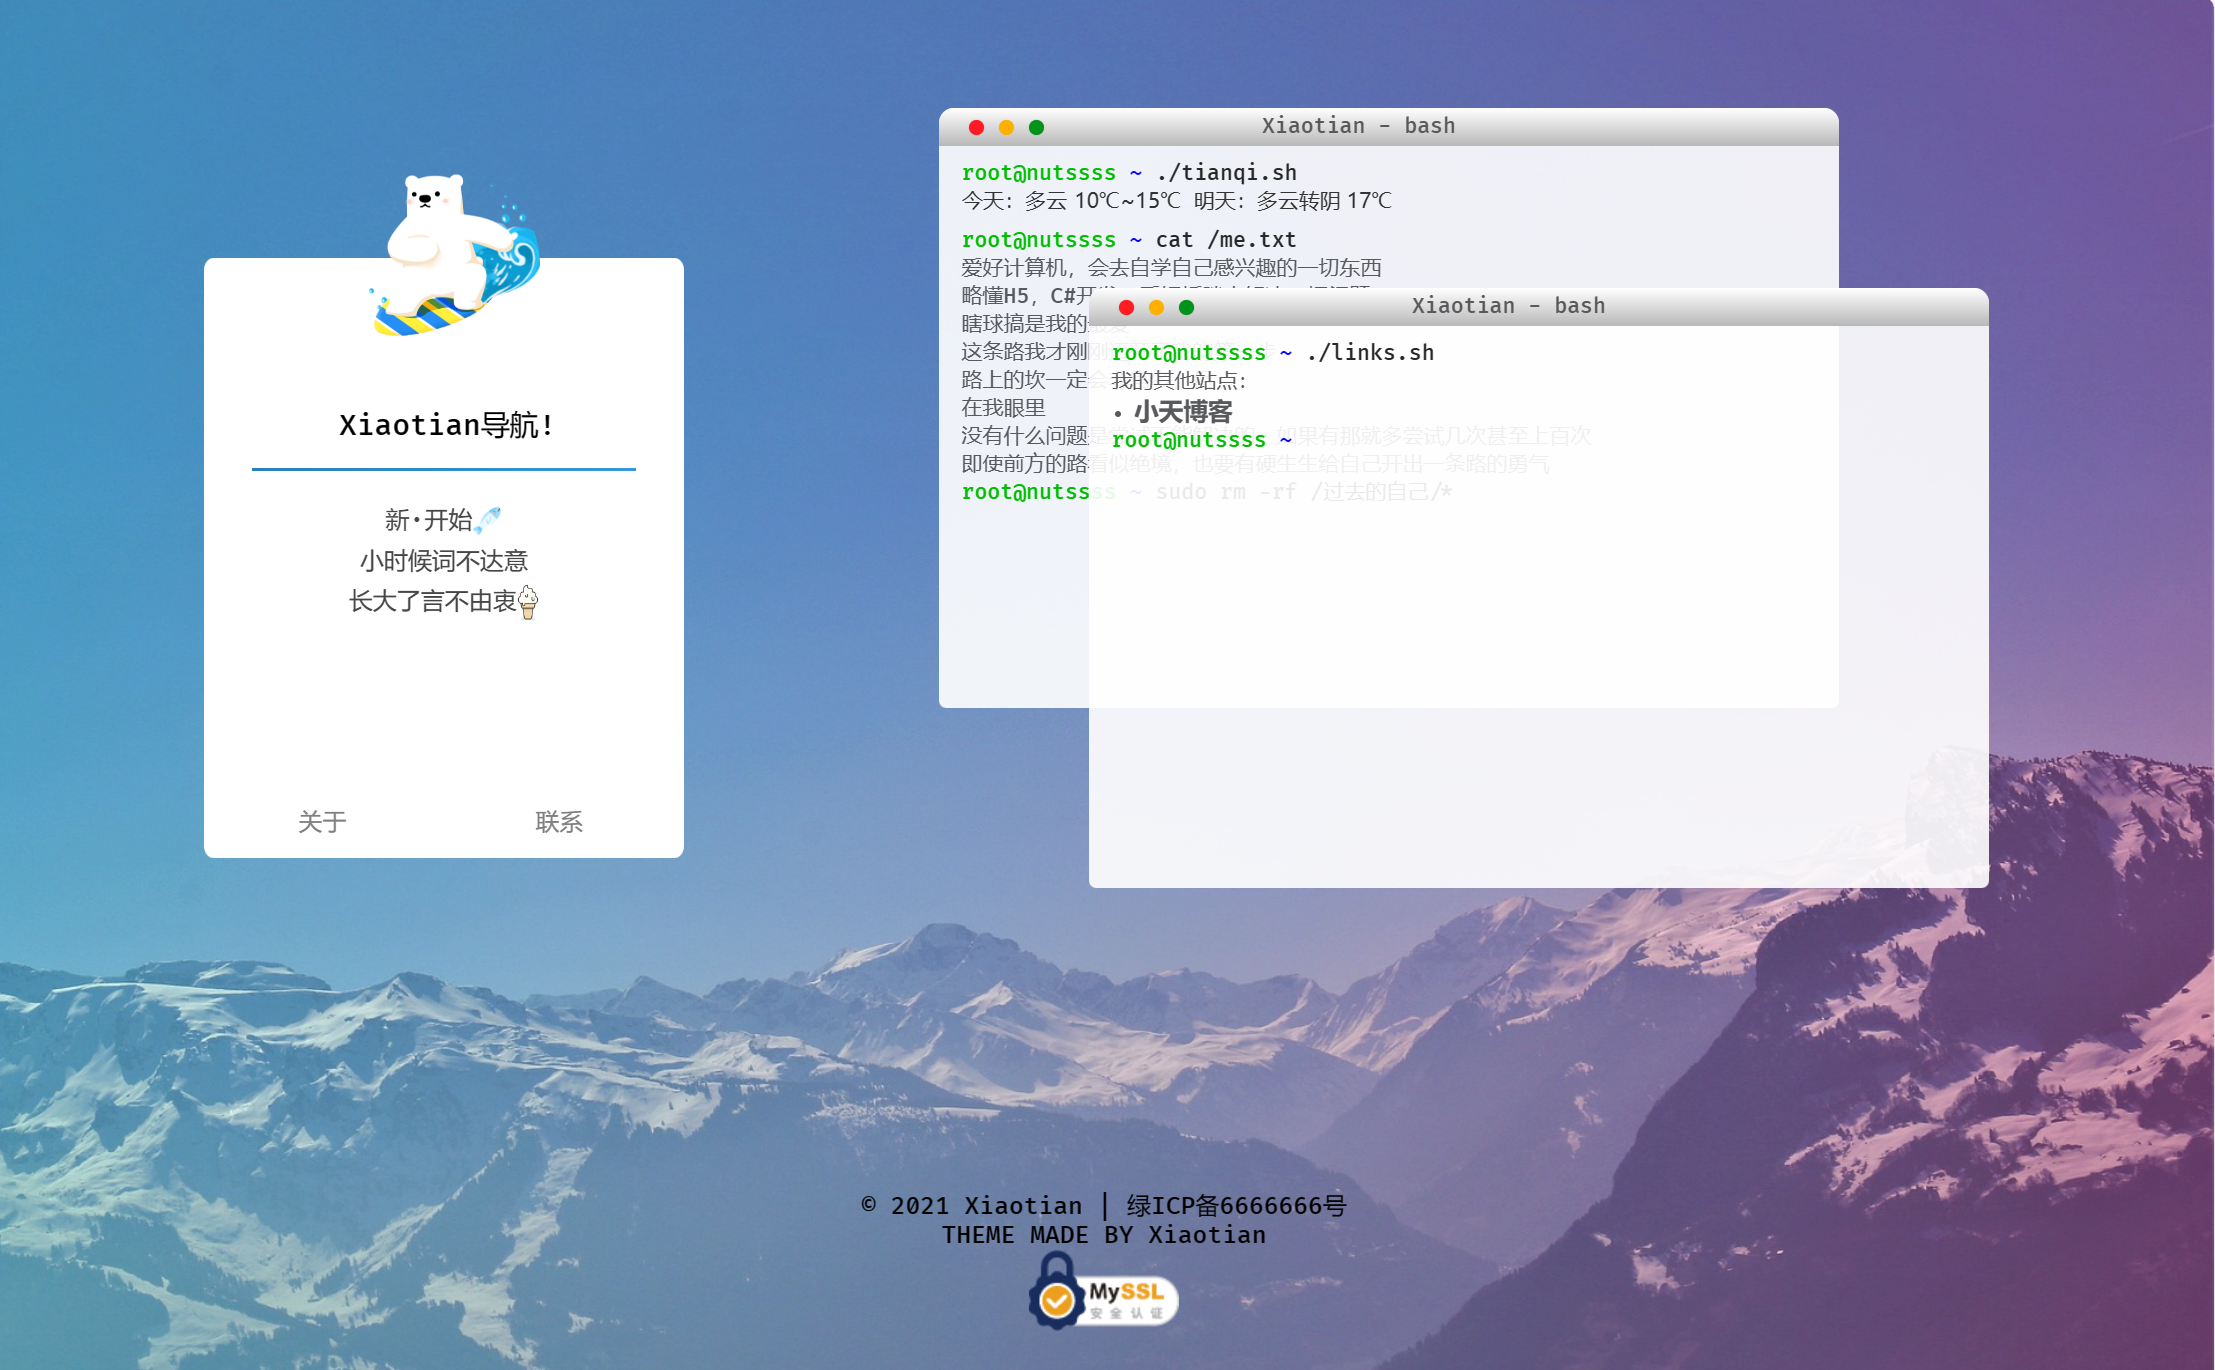The width and height of the screenshot is (2215, 1370).
Task: Click the 'cat /me.txt' command line
Action: click(x=1129, y=240)
